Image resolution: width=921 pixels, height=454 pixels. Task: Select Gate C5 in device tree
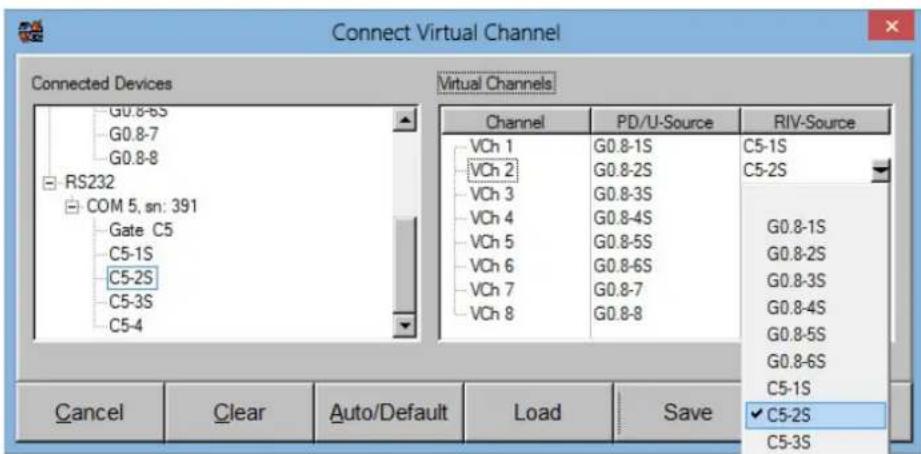(141, 230)
